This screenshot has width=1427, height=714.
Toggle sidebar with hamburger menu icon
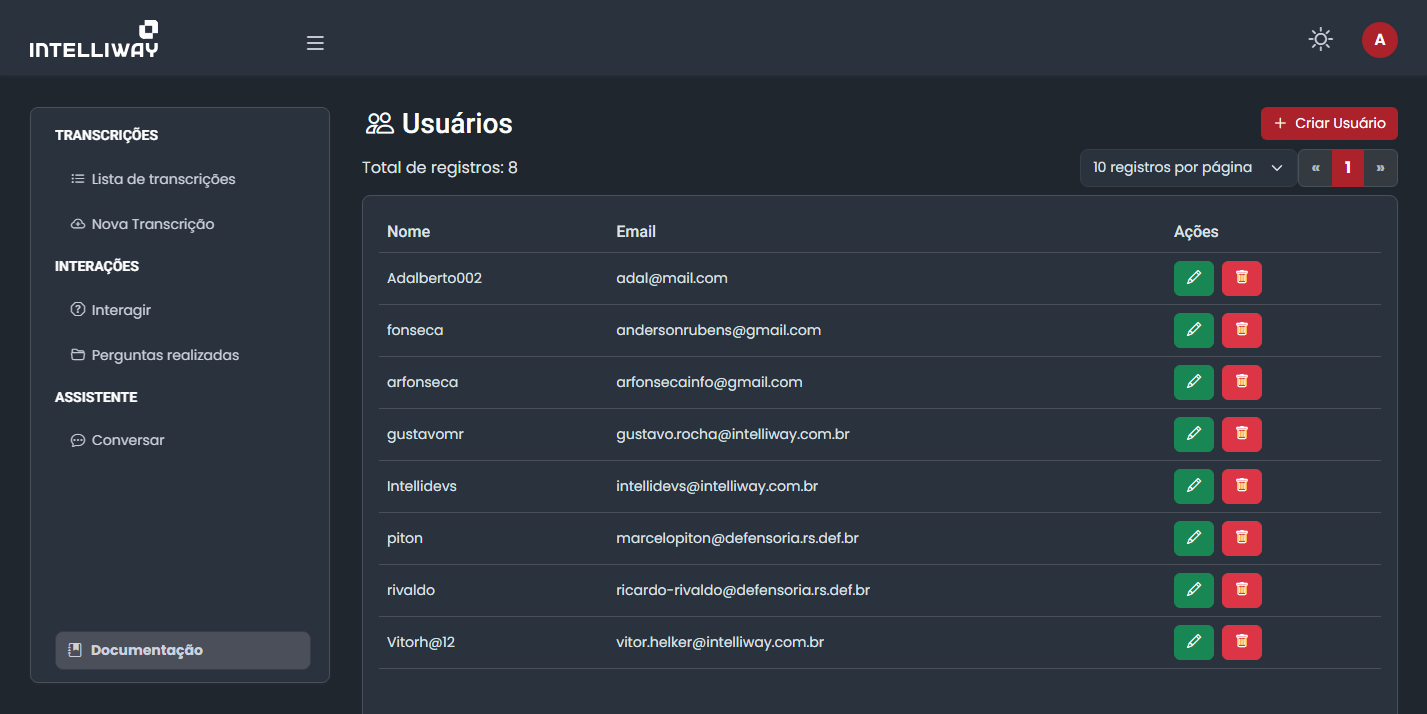coord(315,43)
